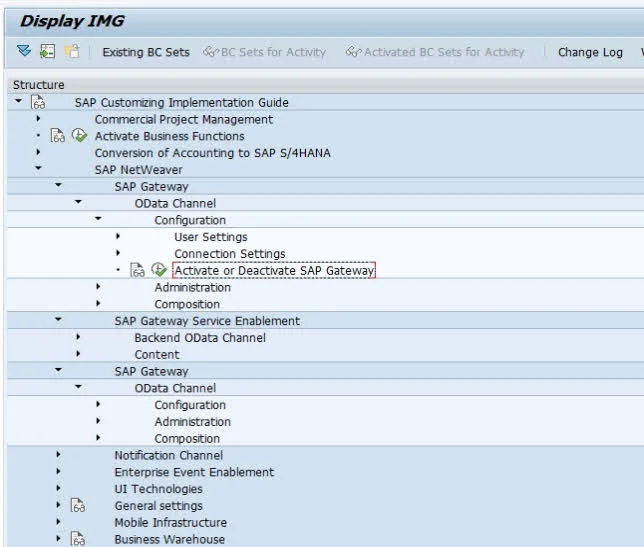Viewport: 644px width, 547px height.
Task: Select 'Enterprise Event Enablement' row text
Action: (194, 472)
